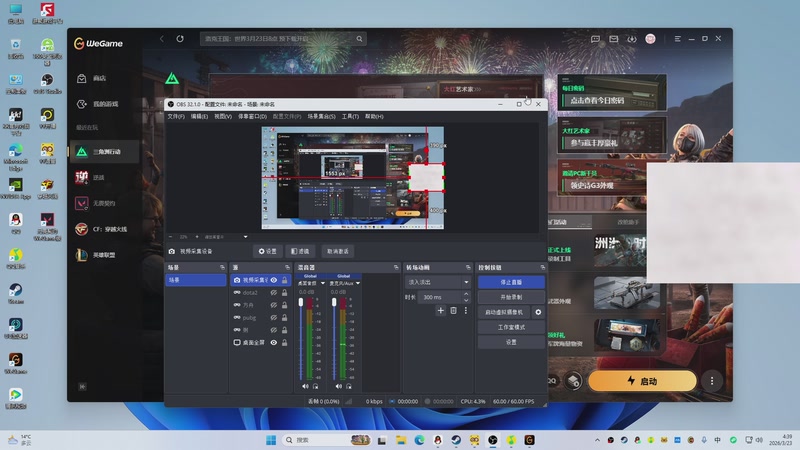Screen dimensions: 800x450
Task: Open 设置 in the OBS controls dock
Action: [x=511, y=342]
